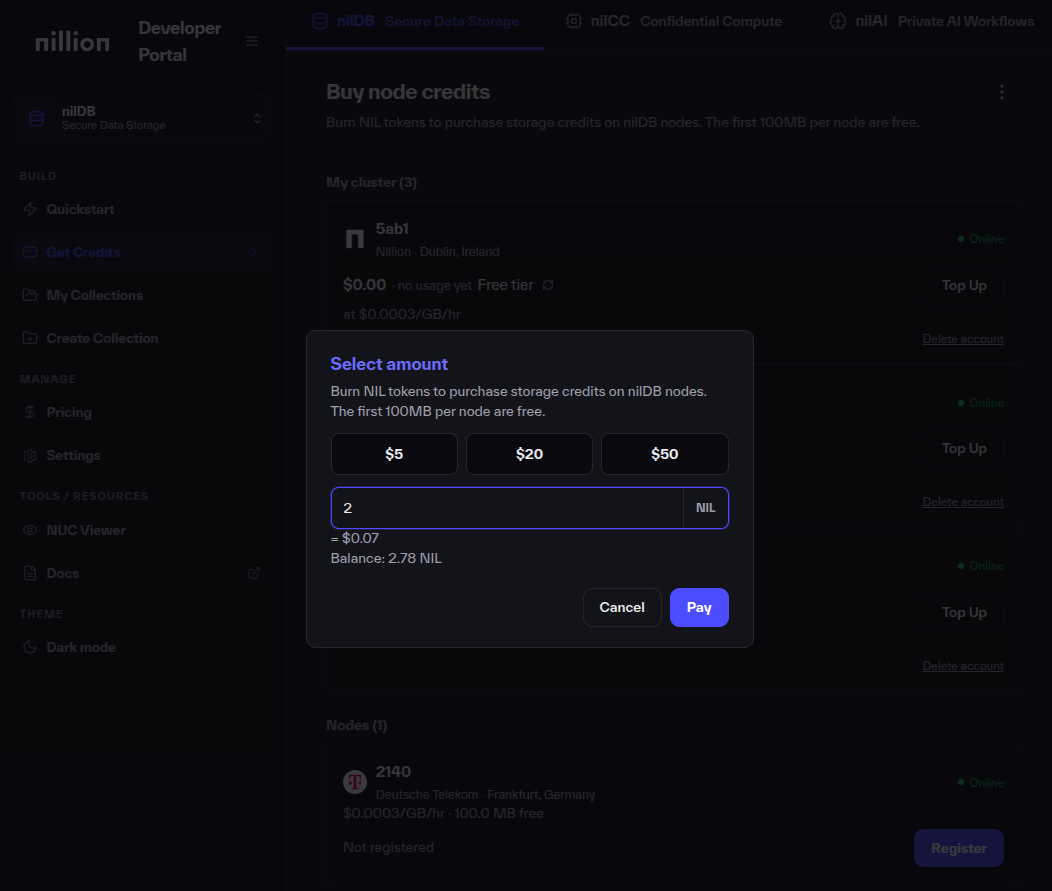Open the nilDB service switcher dropdown

[x=257, y=117]
